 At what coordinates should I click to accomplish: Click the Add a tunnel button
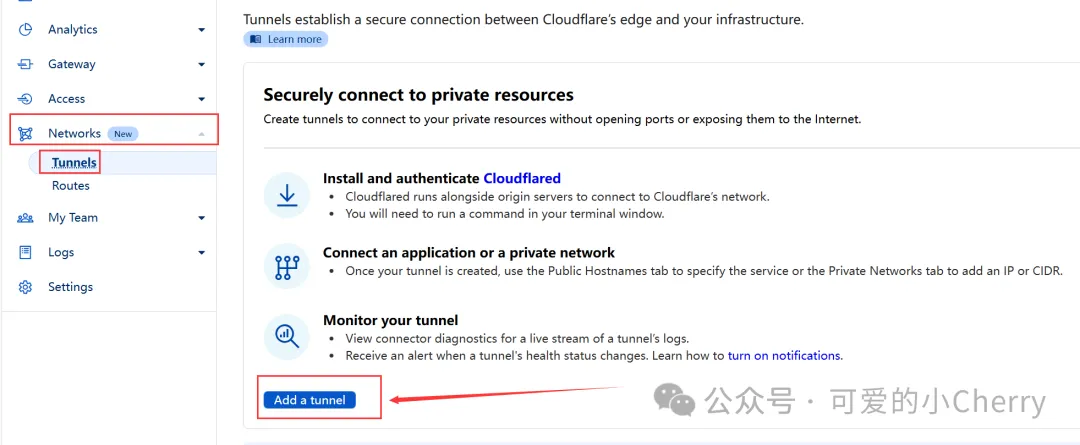309,400
